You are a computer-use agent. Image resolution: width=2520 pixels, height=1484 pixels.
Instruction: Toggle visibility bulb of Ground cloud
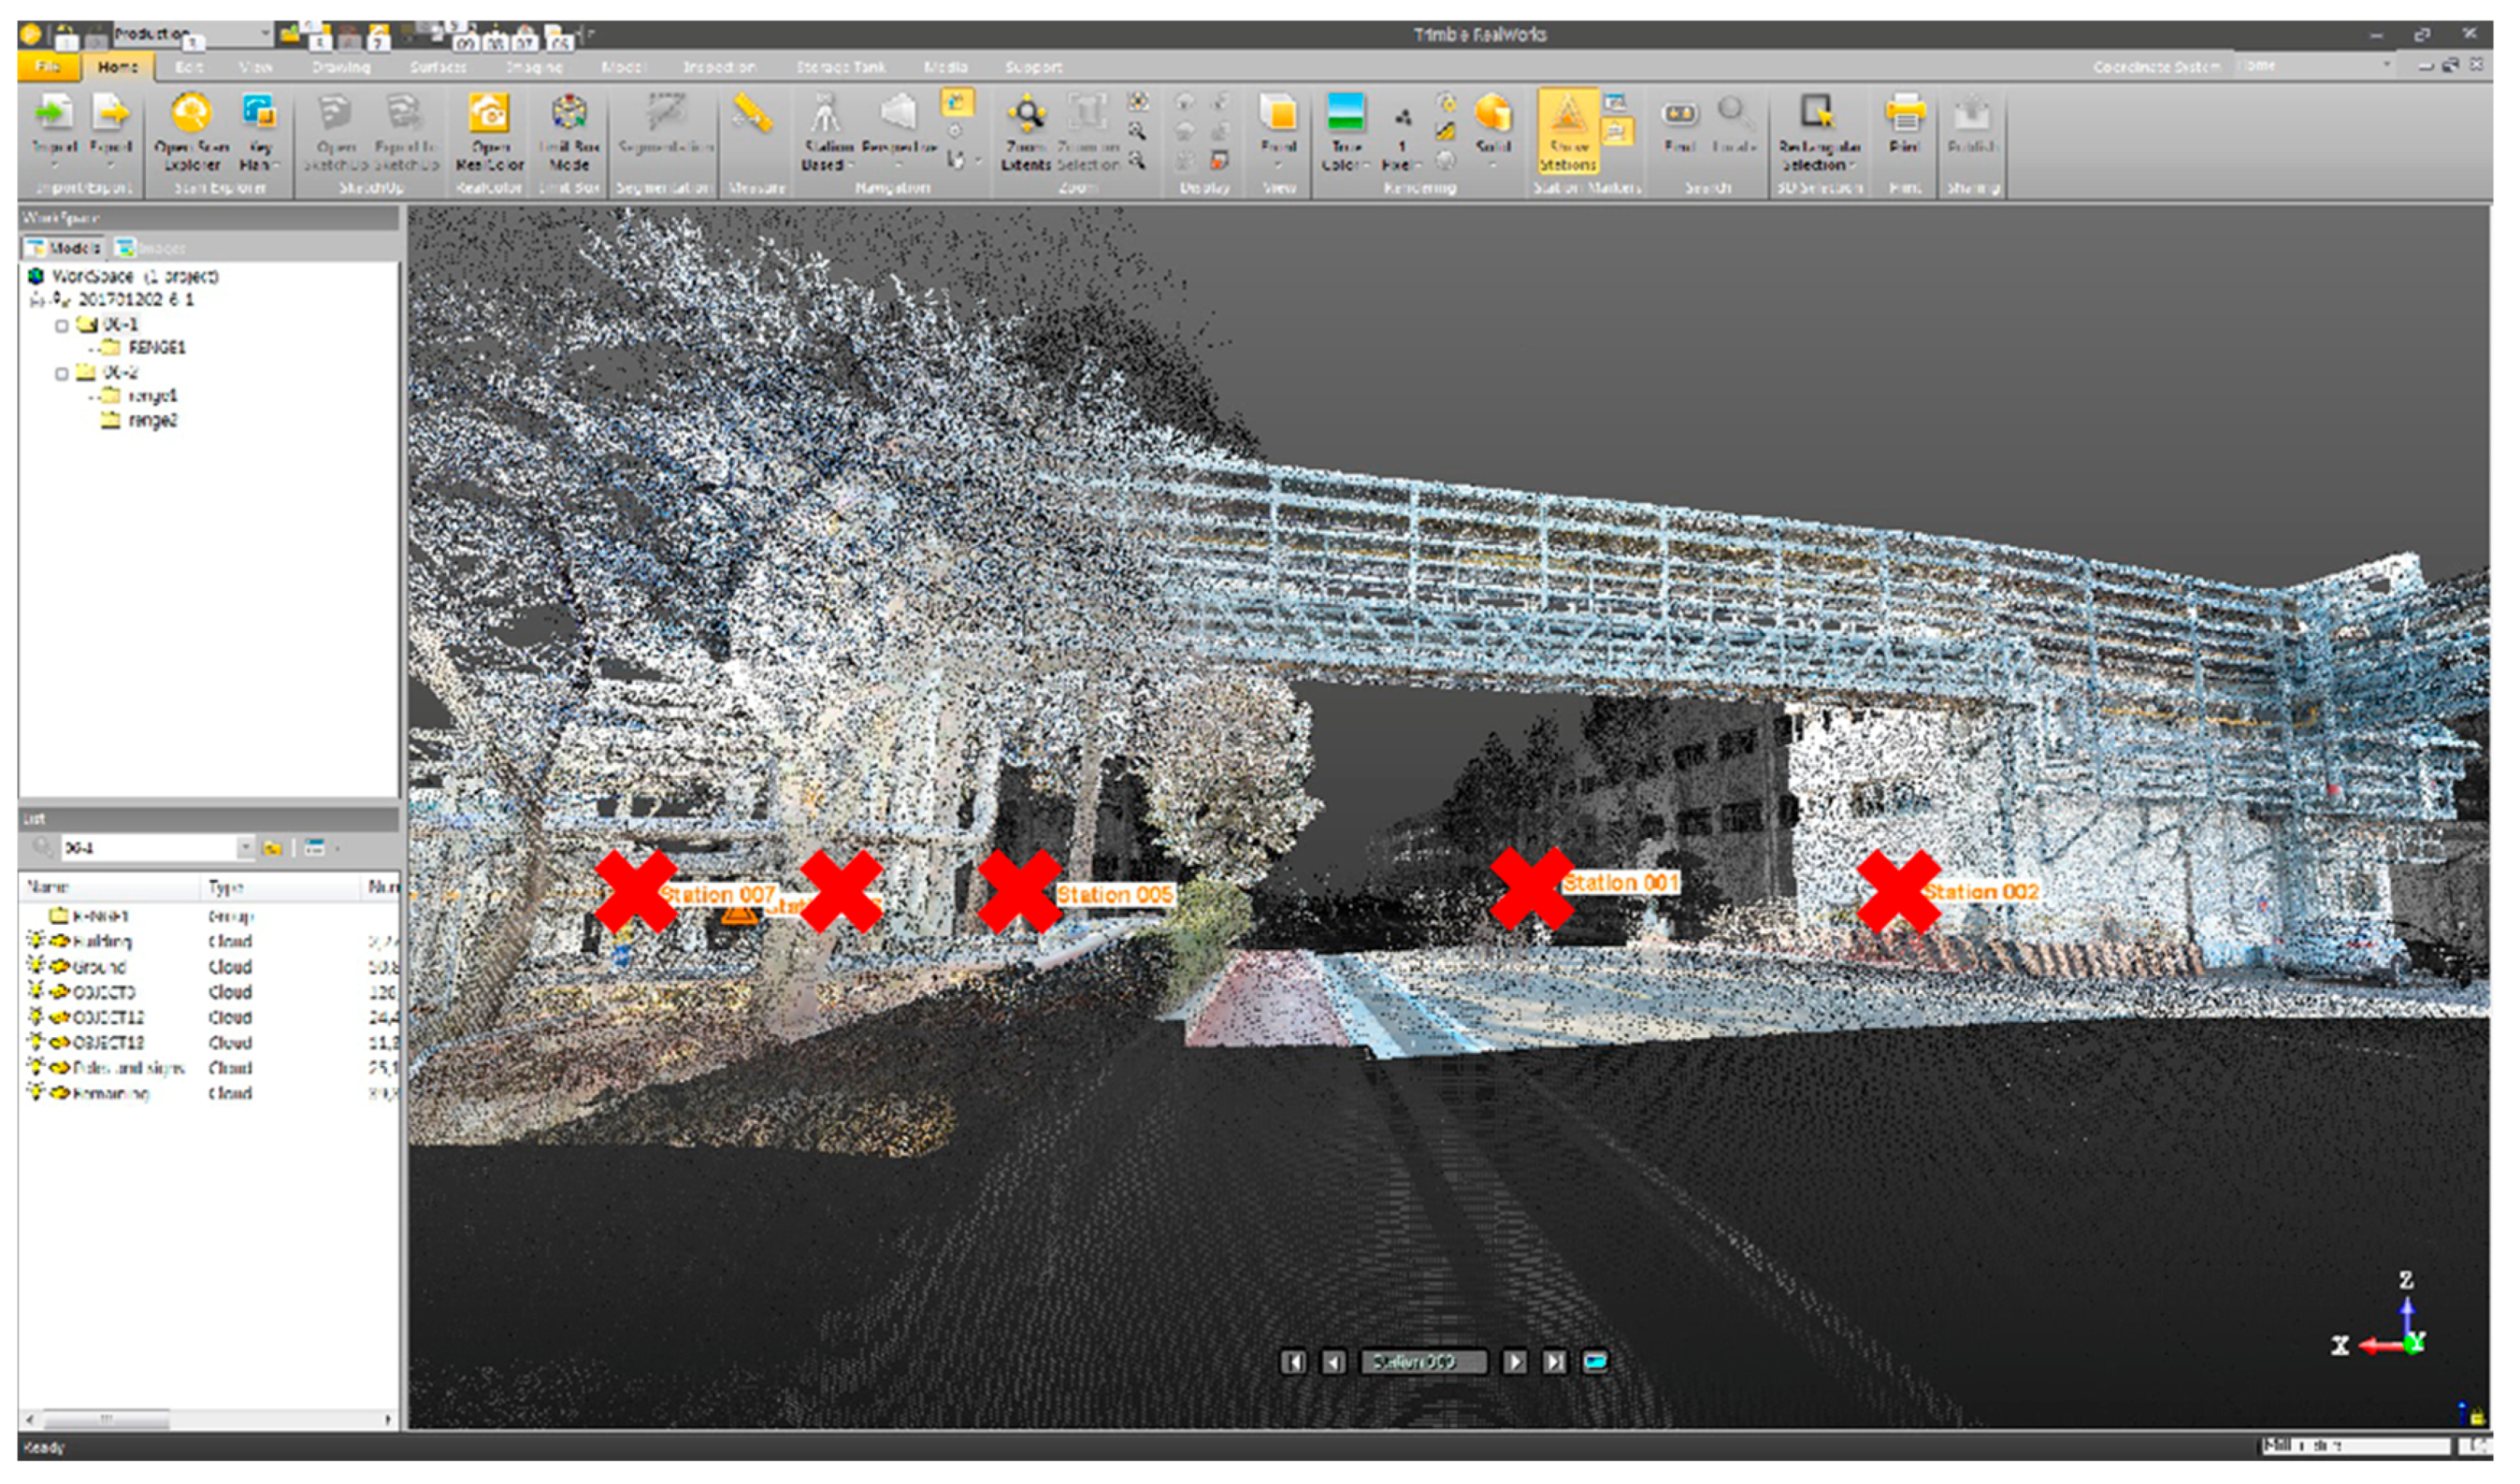pos(36,967)
